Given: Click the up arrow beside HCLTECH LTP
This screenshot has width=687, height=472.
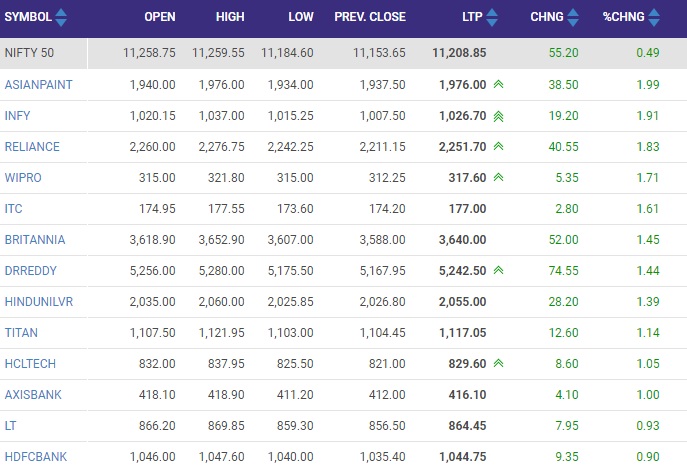Looking at the screenshot, I should click(x=498, y=363).
